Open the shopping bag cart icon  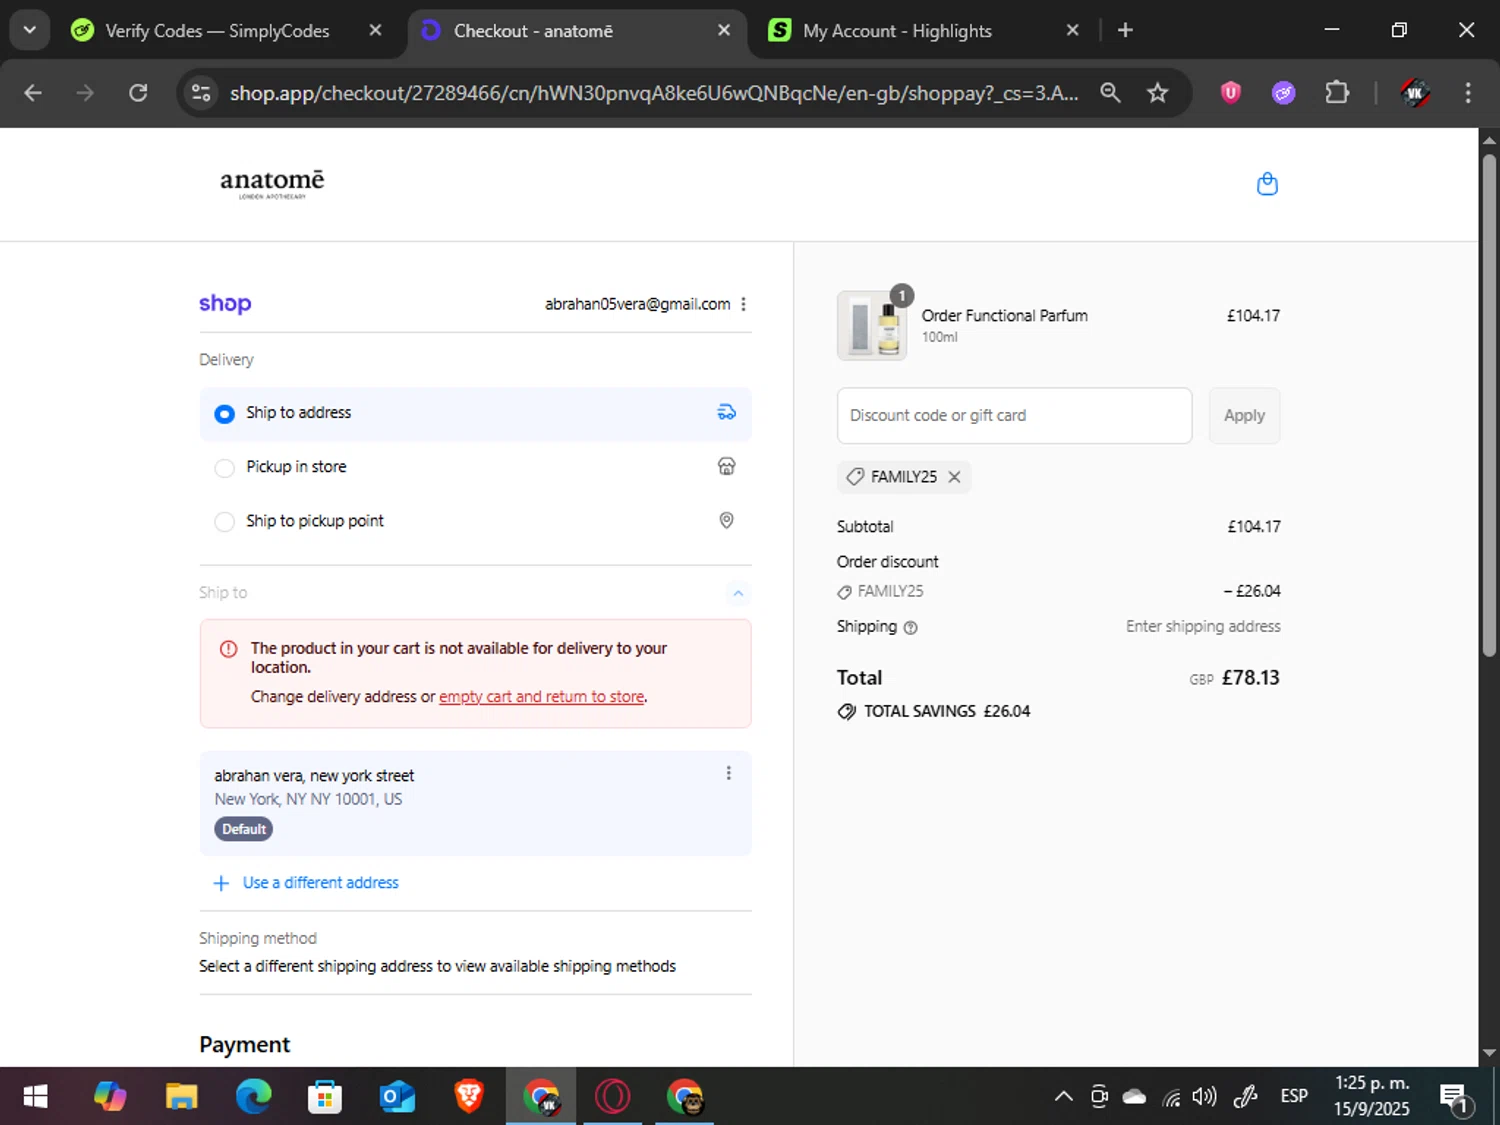pos(1267,184)
